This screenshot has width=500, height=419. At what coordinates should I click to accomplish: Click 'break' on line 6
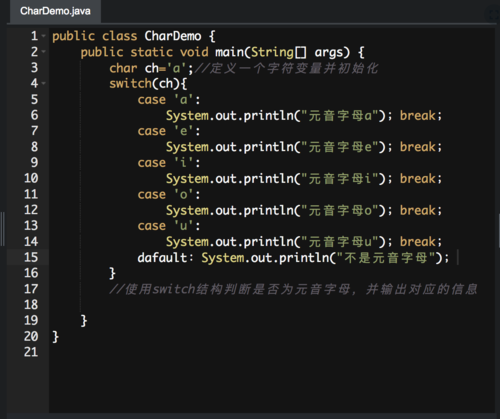coord(418,116)
